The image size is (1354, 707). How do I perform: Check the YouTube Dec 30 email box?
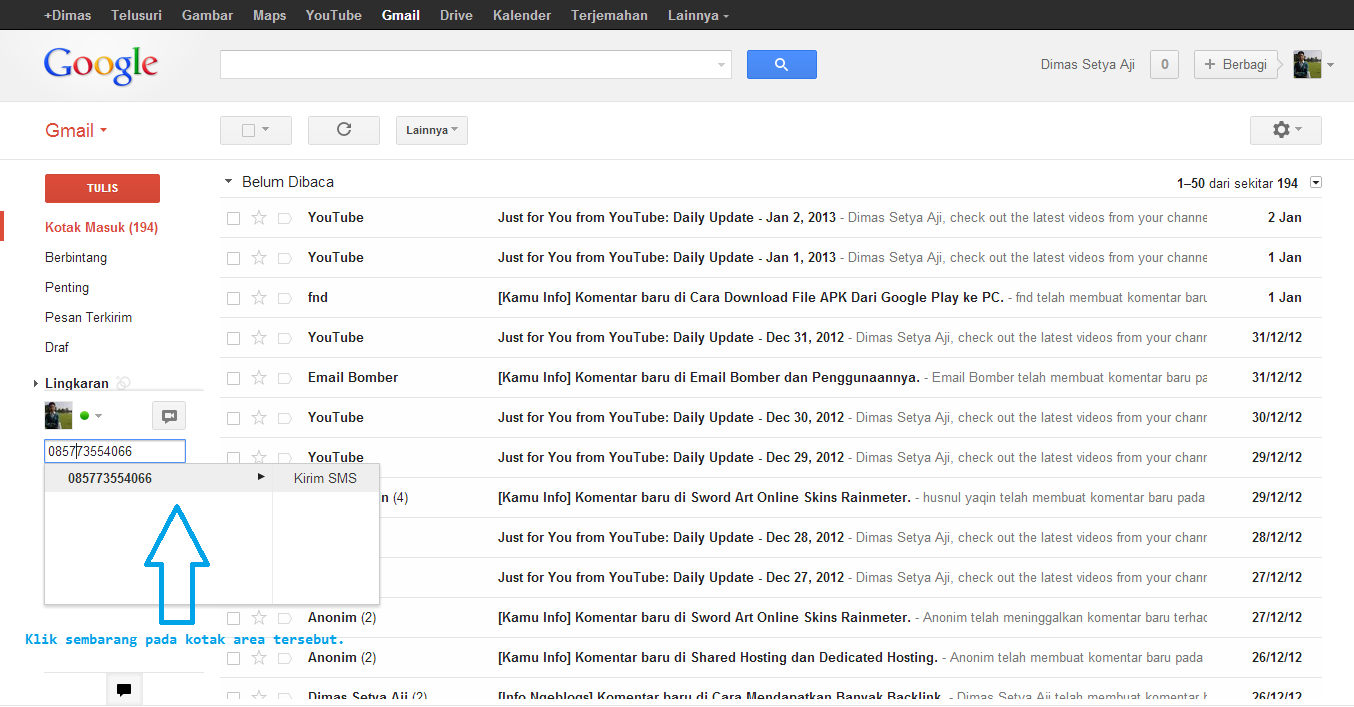pyautogui.click(x=233, y=418)
